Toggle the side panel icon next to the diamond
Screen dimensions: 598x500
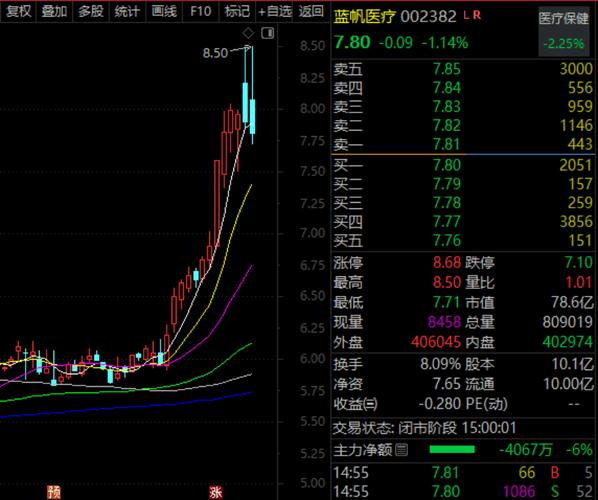[267, 33]
